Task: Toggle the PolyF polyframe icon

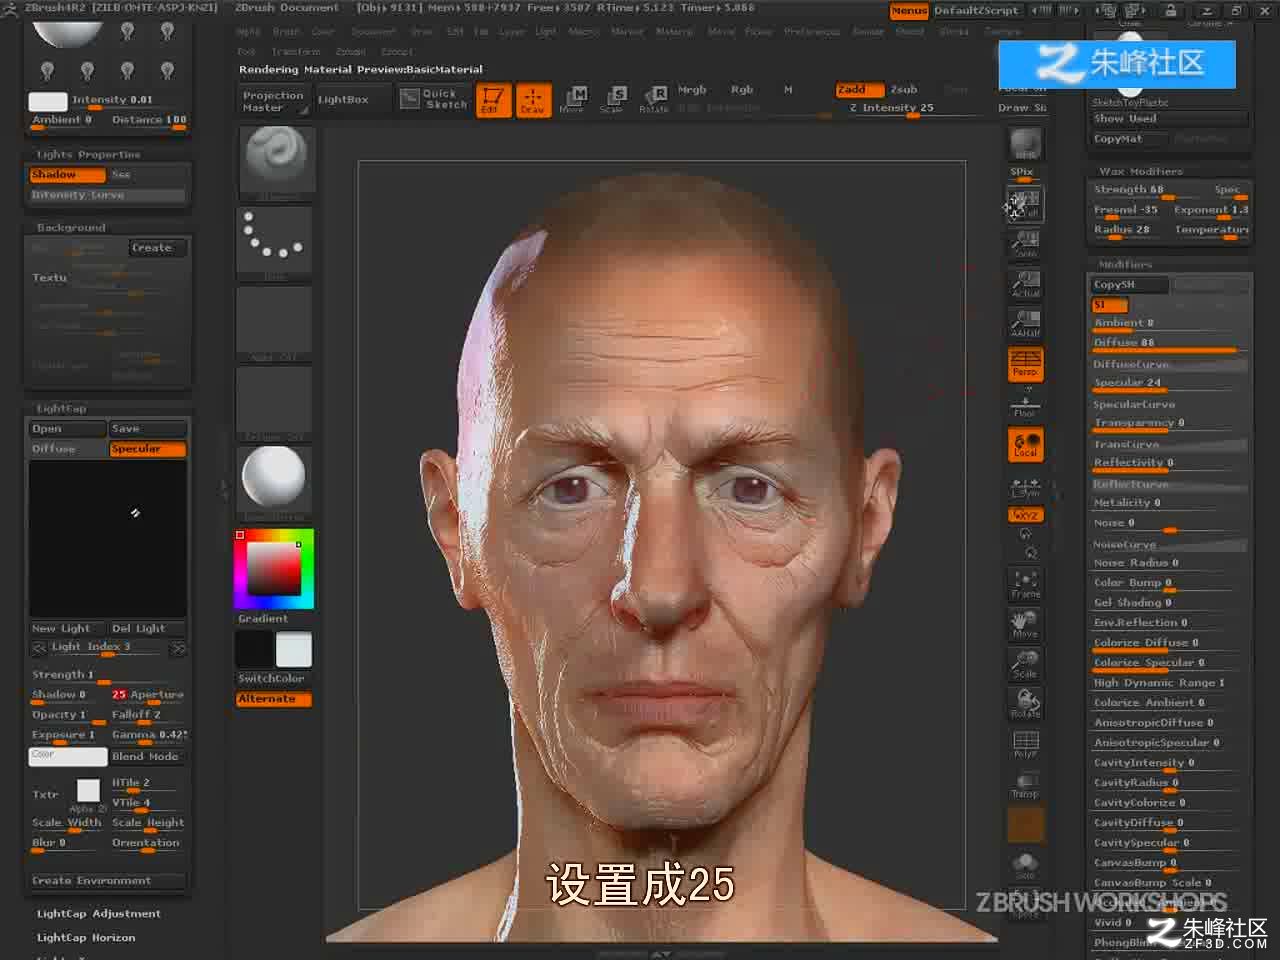Action: coord(1025,743)
